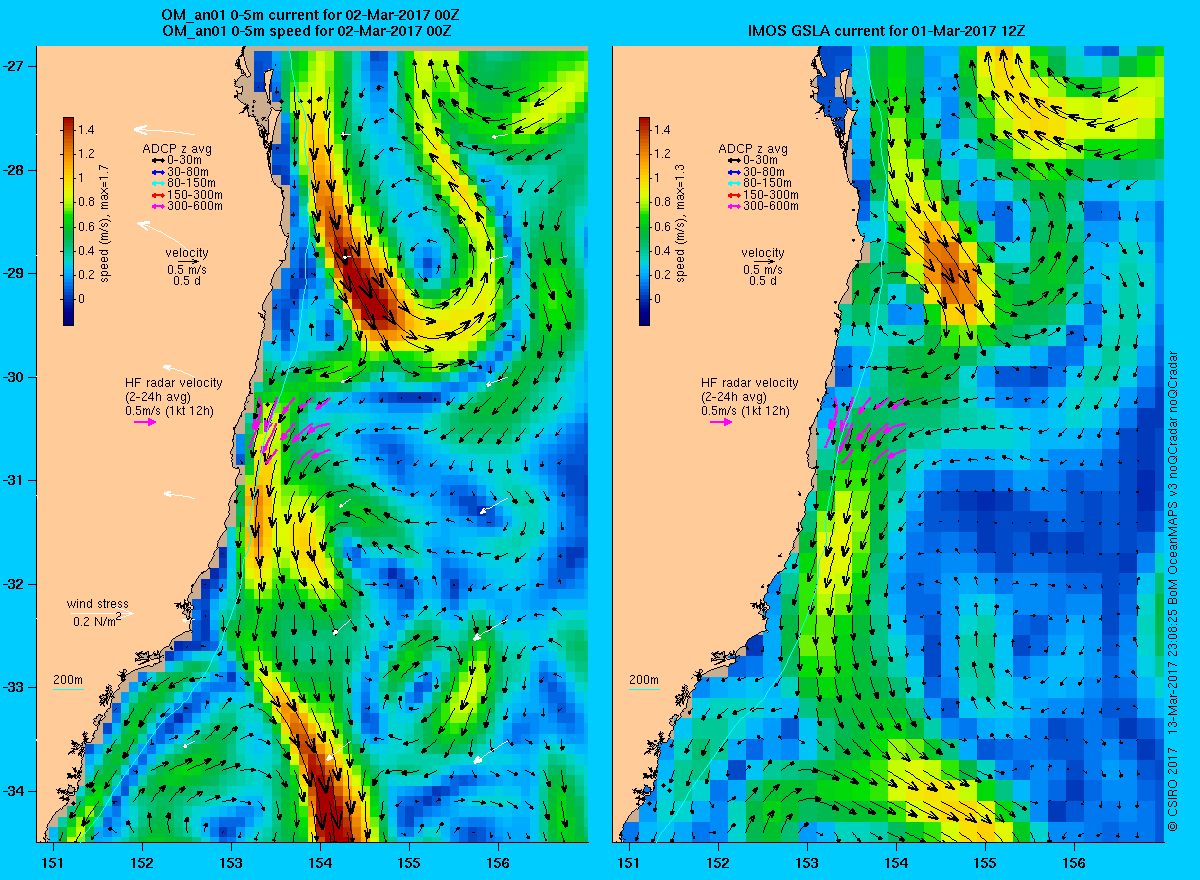This screenshot has height=880, width=1200.
Task: Click '0.5 d' text in IMOS GSLA map
Action: click(x=763, y=281)
